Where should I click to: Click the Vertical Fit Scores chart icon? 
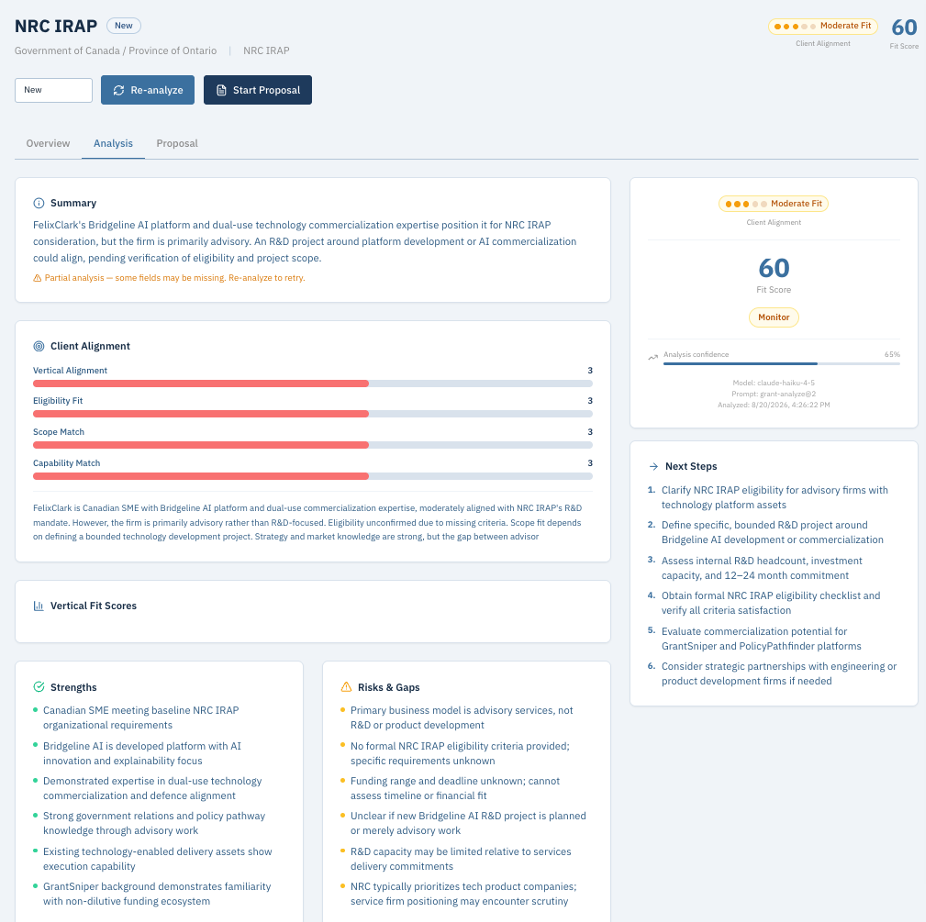click(x=39, y=606)
